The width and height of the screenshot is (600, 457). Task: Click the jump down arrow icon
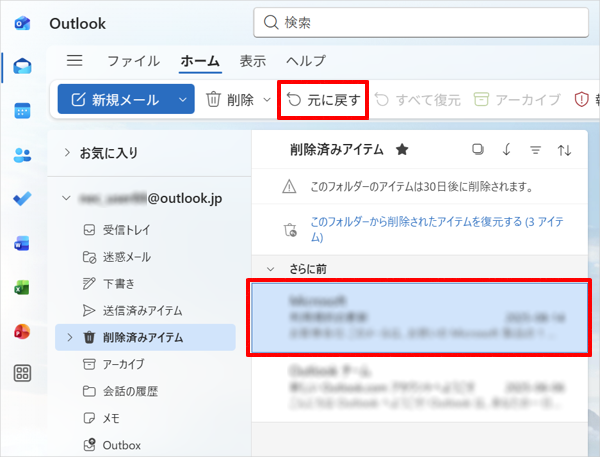coord(507,149)
